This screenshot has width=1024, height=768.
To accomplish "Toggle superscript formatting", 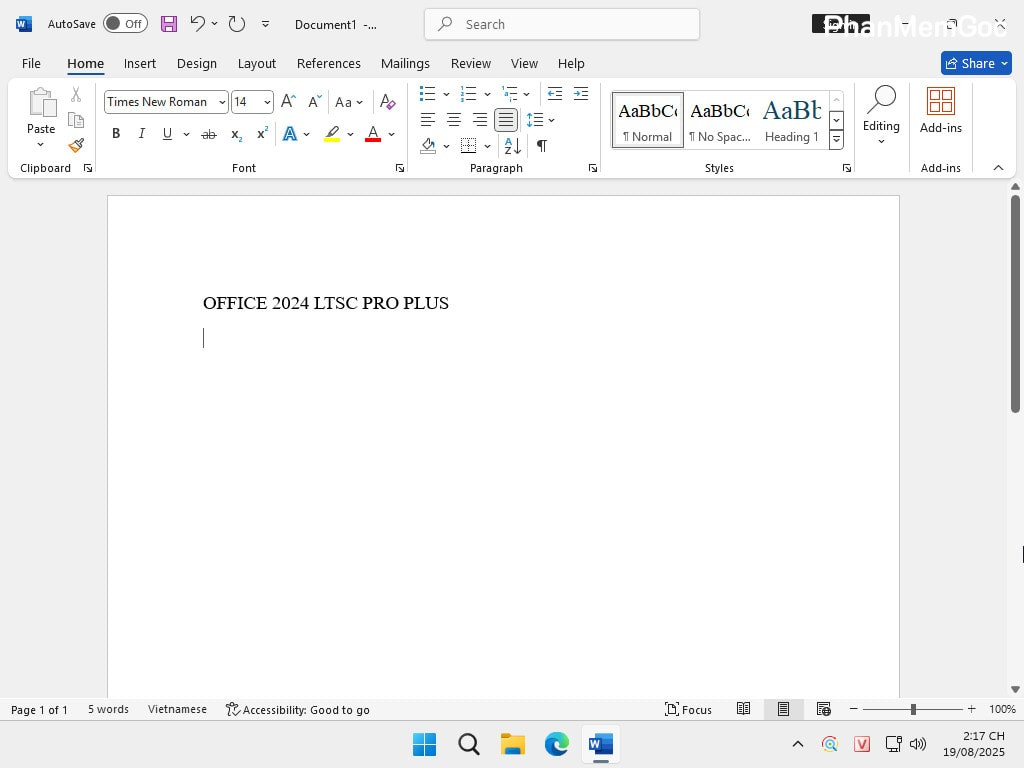I will tap(262, 134).
